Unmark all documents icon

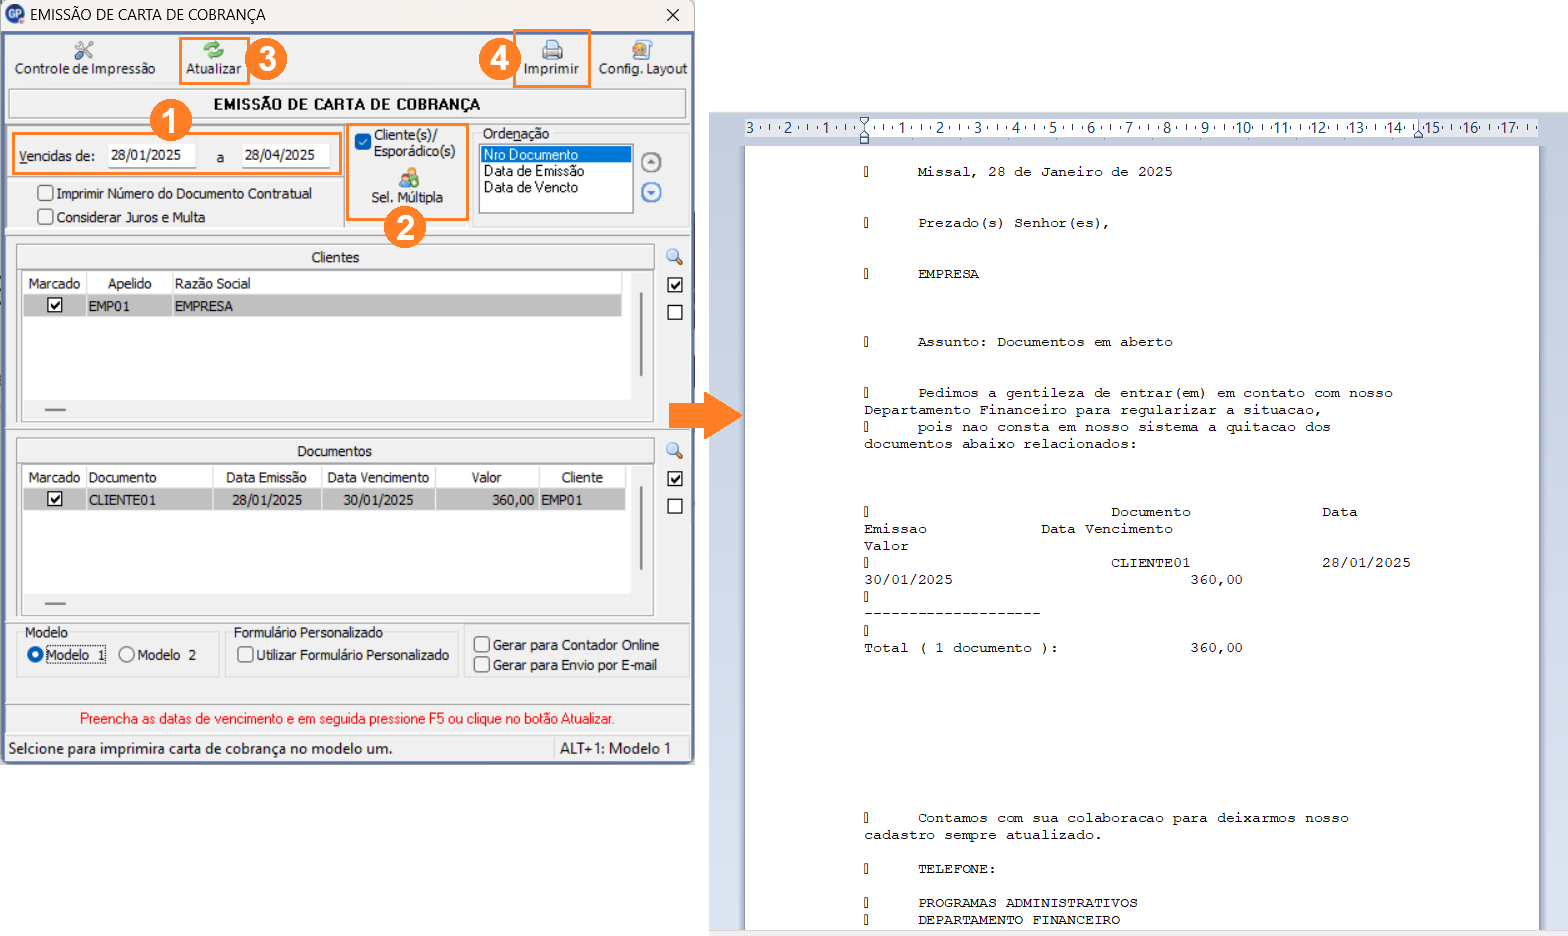675,507
